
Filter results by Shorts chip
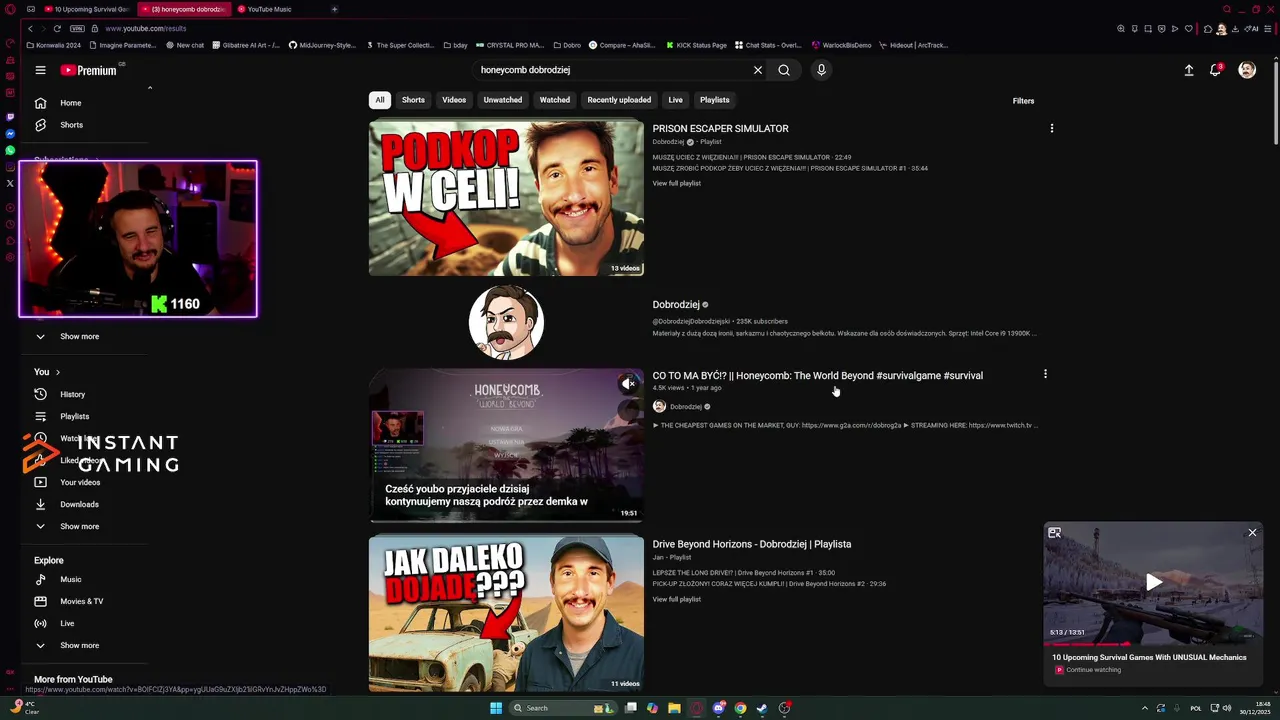[413, 100]
